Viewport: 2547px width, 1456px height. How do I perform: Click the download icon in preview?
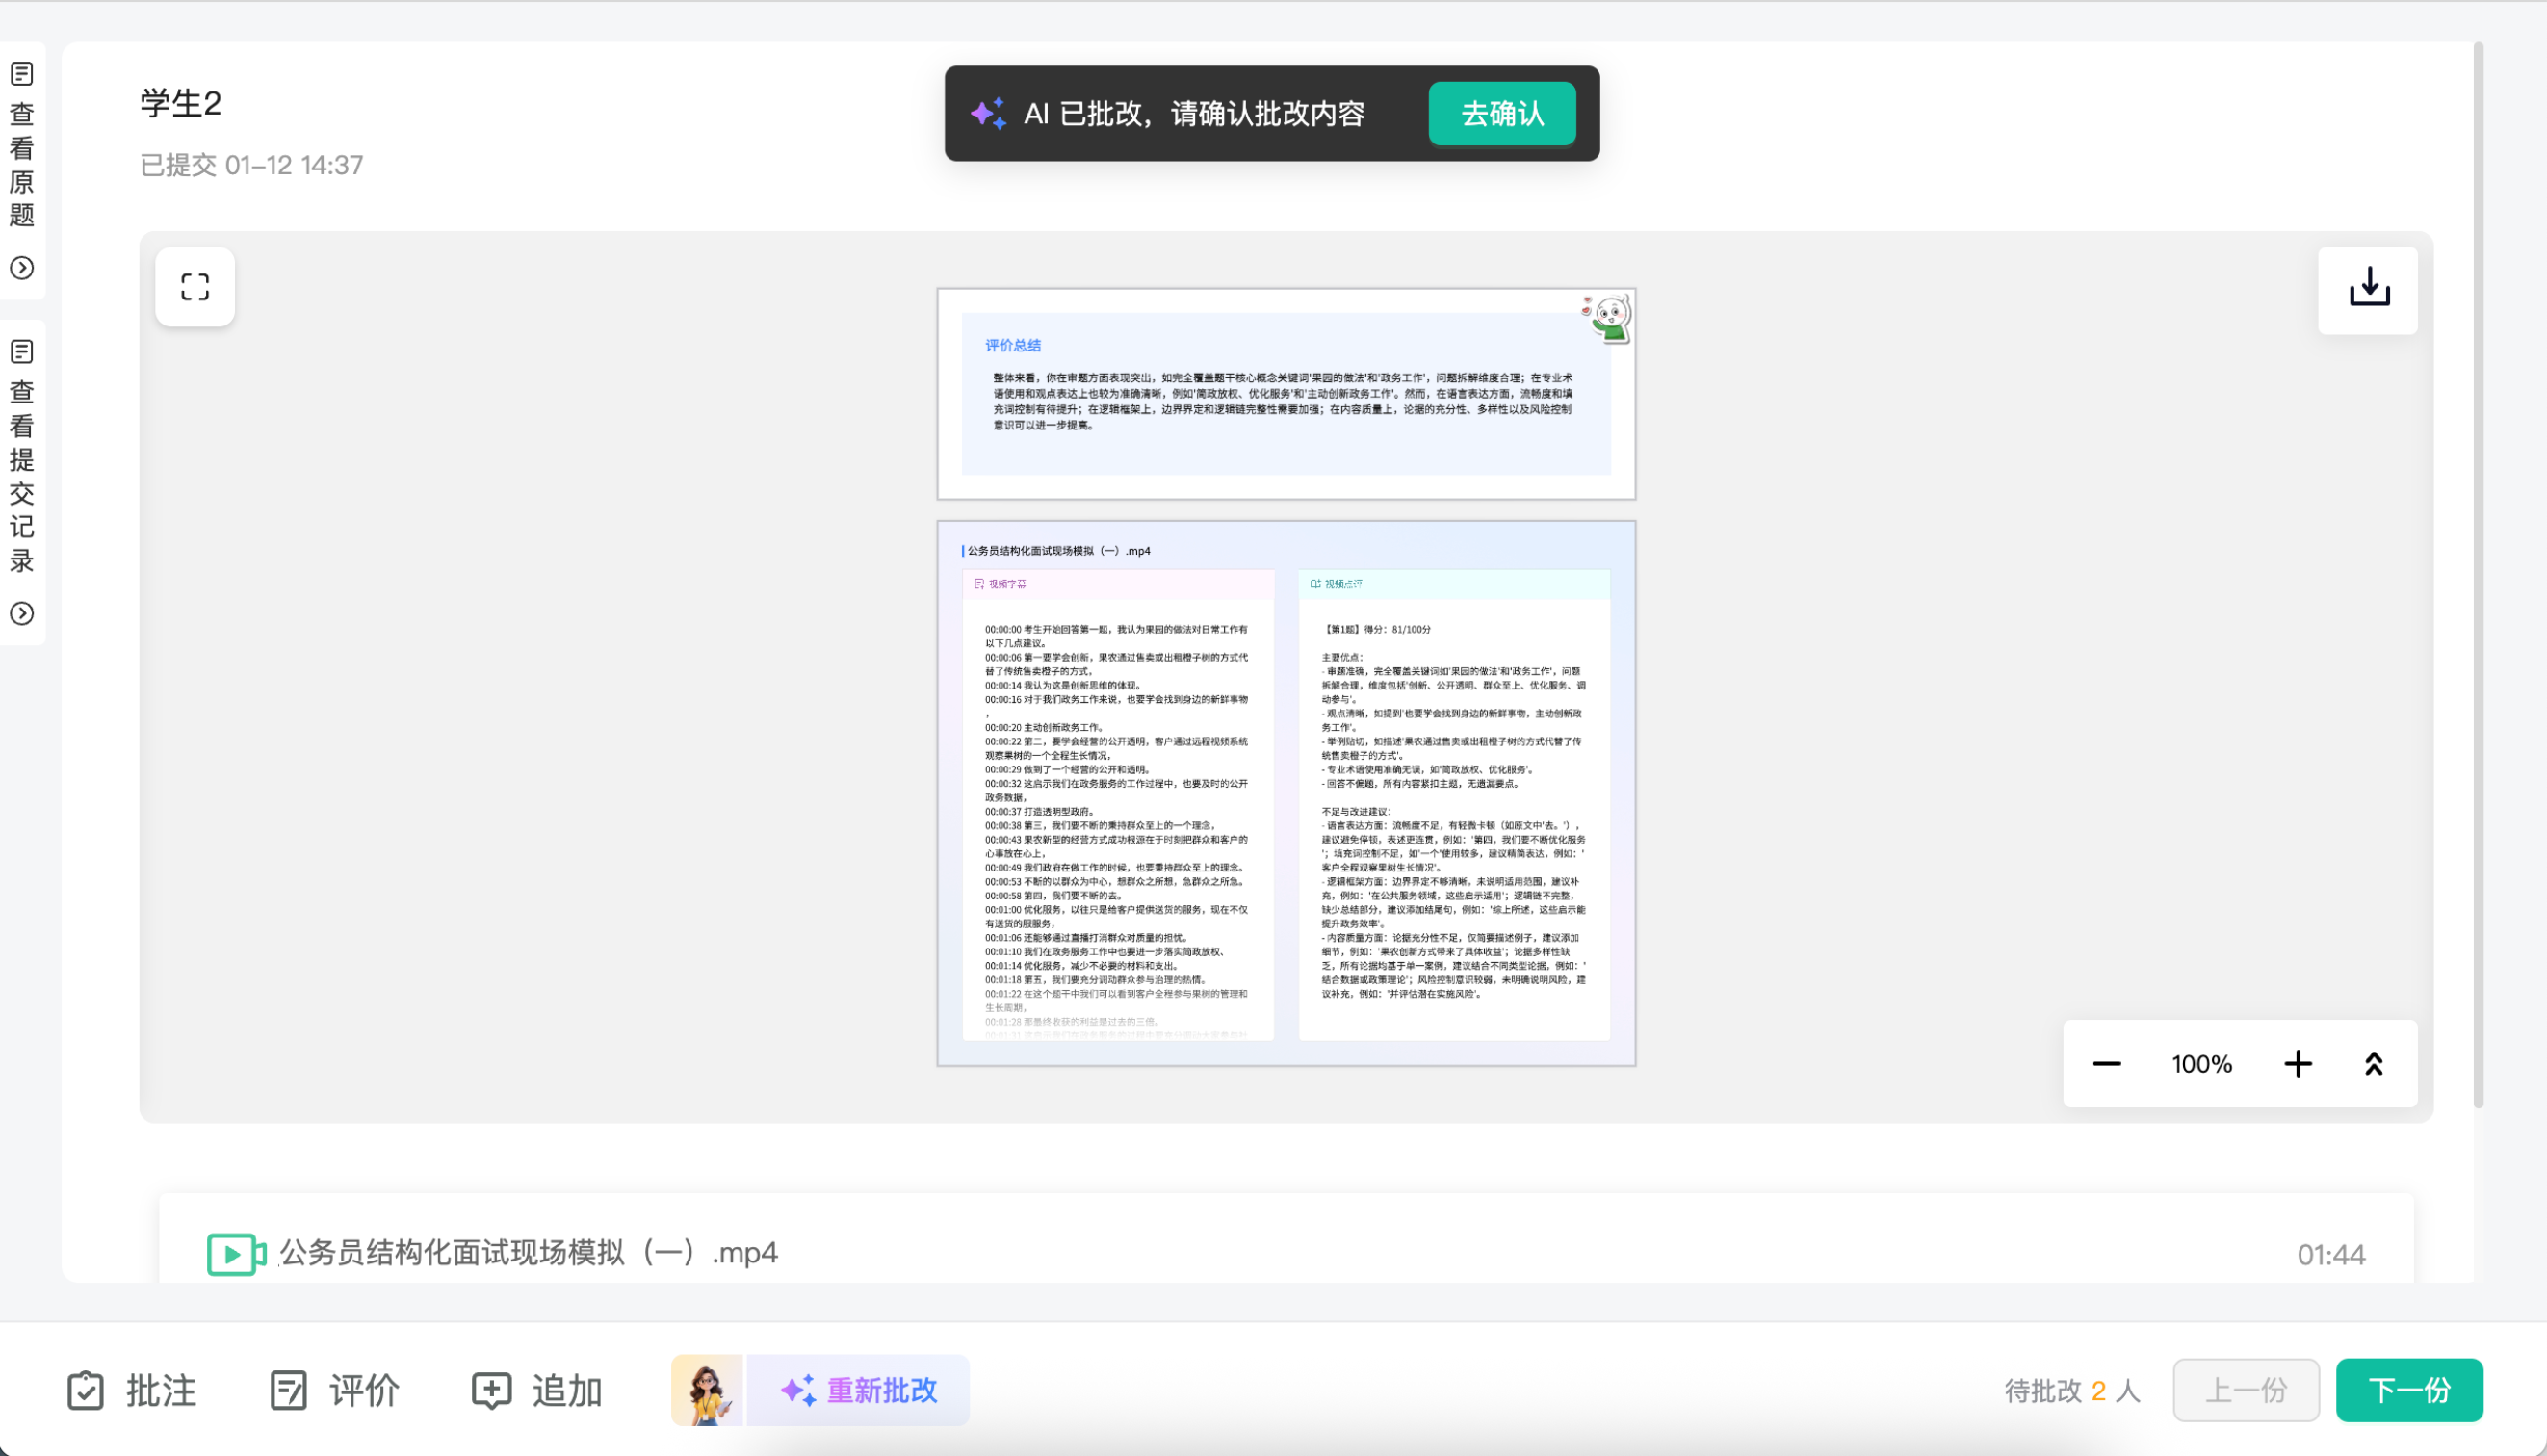tap(2368, 289)
